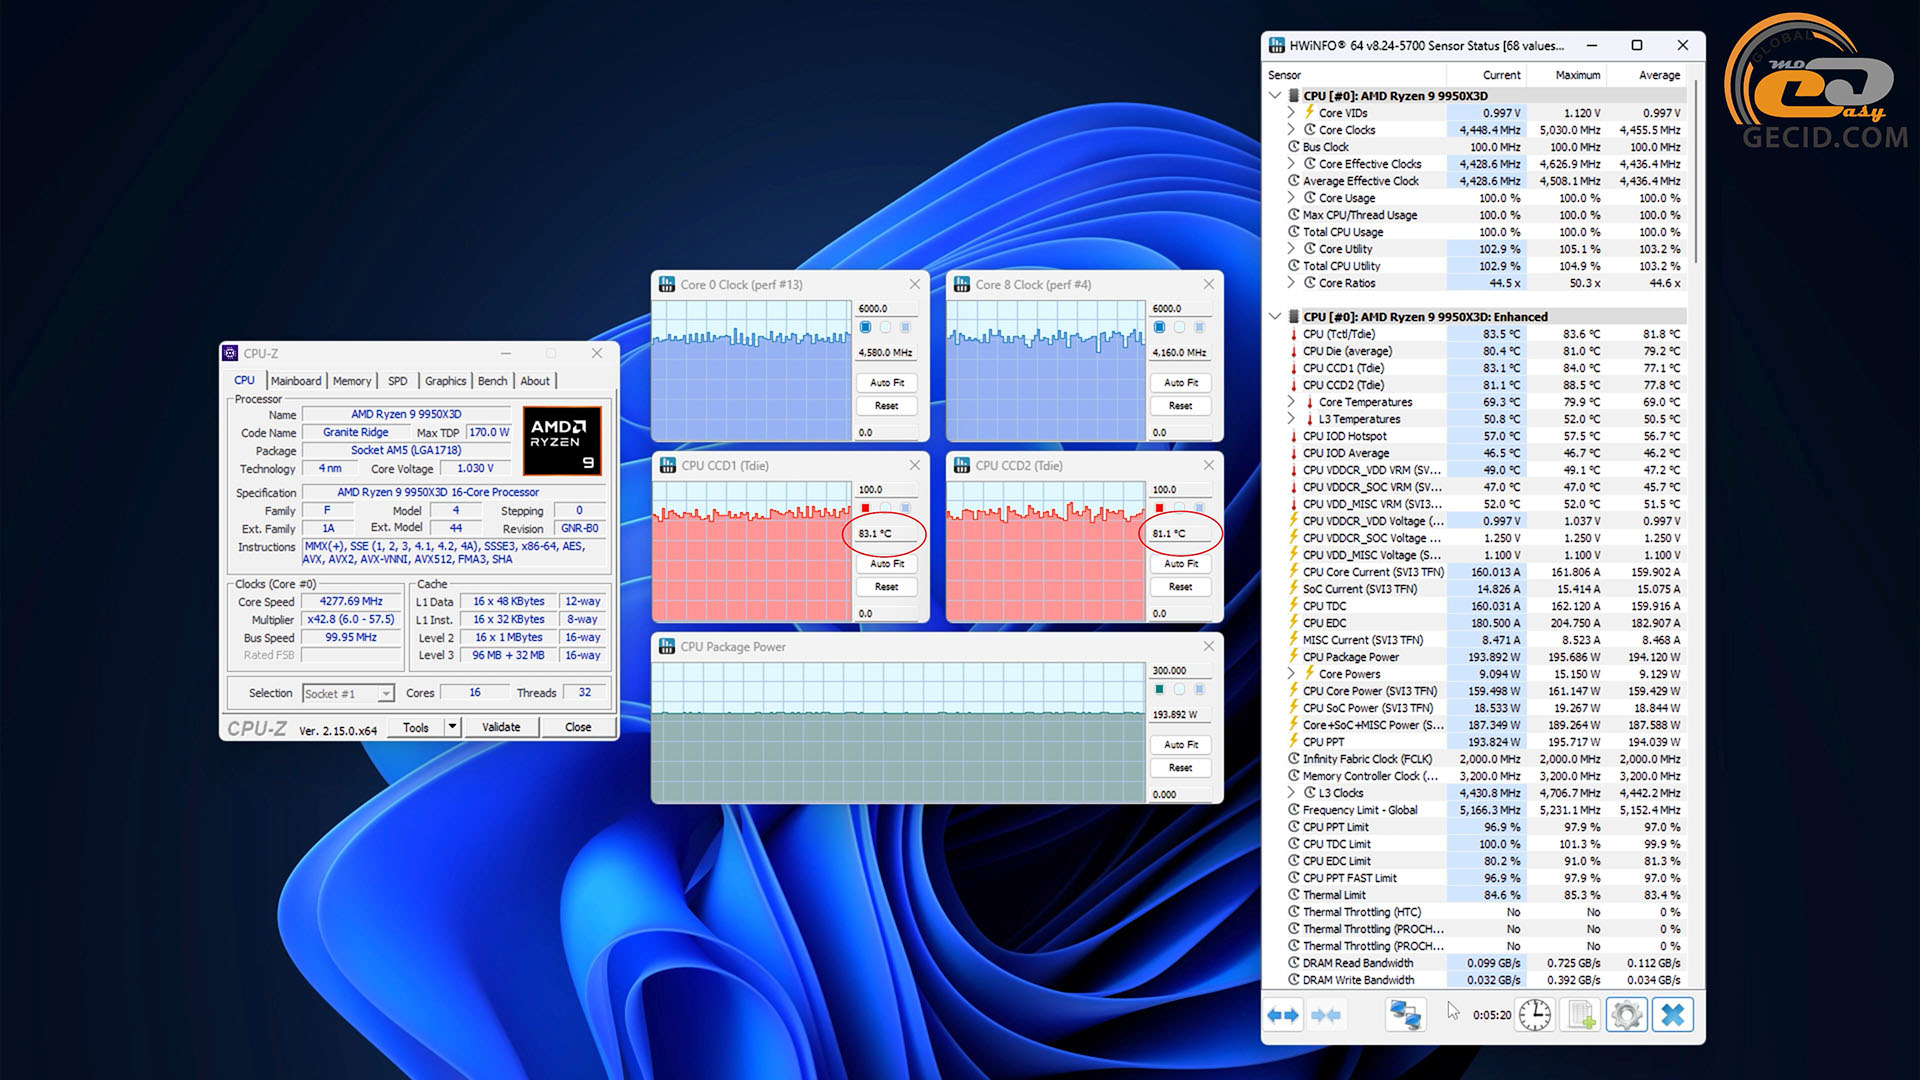
Task: Click the lightning icon beside CPU Package Power row
Action: point(1293,657)
